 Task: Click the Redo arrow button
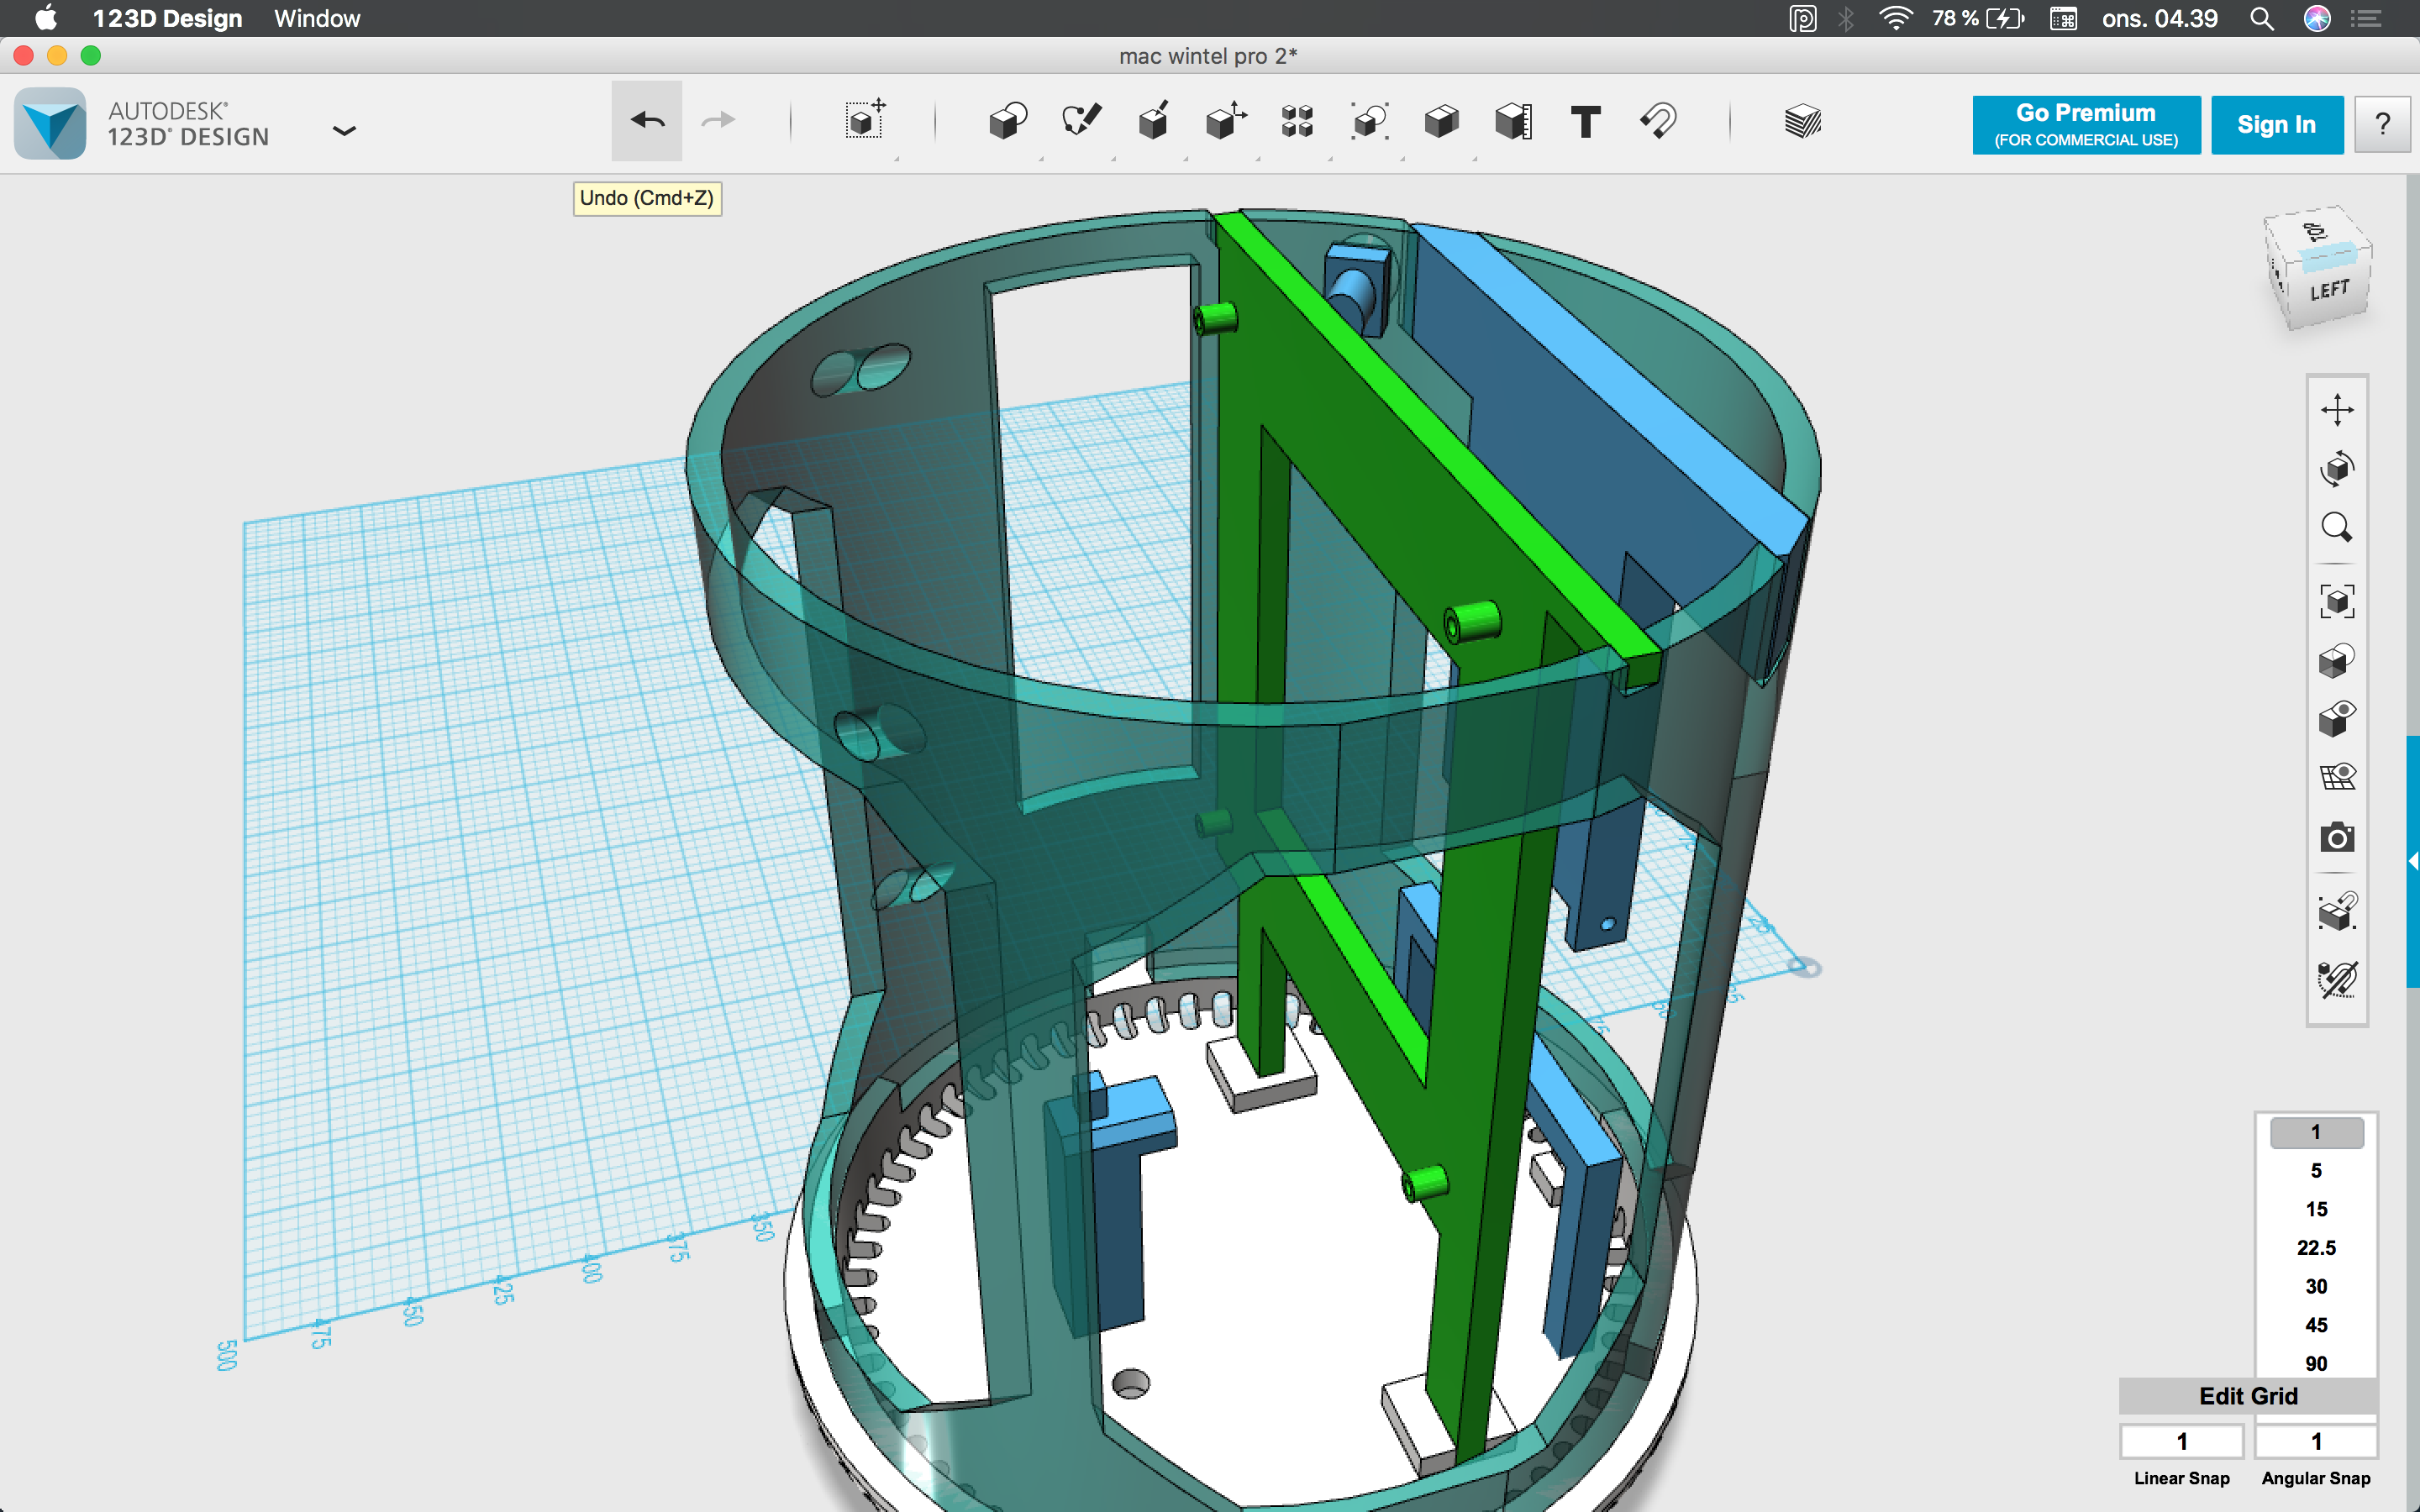(718, 121)
